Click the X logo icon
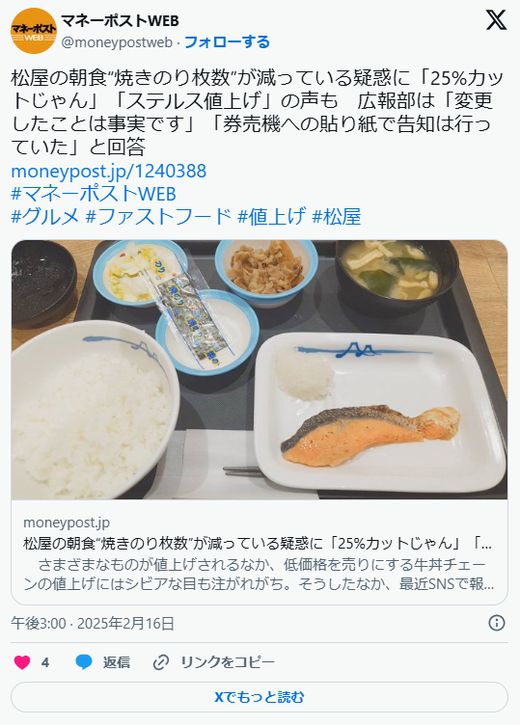 496,20
